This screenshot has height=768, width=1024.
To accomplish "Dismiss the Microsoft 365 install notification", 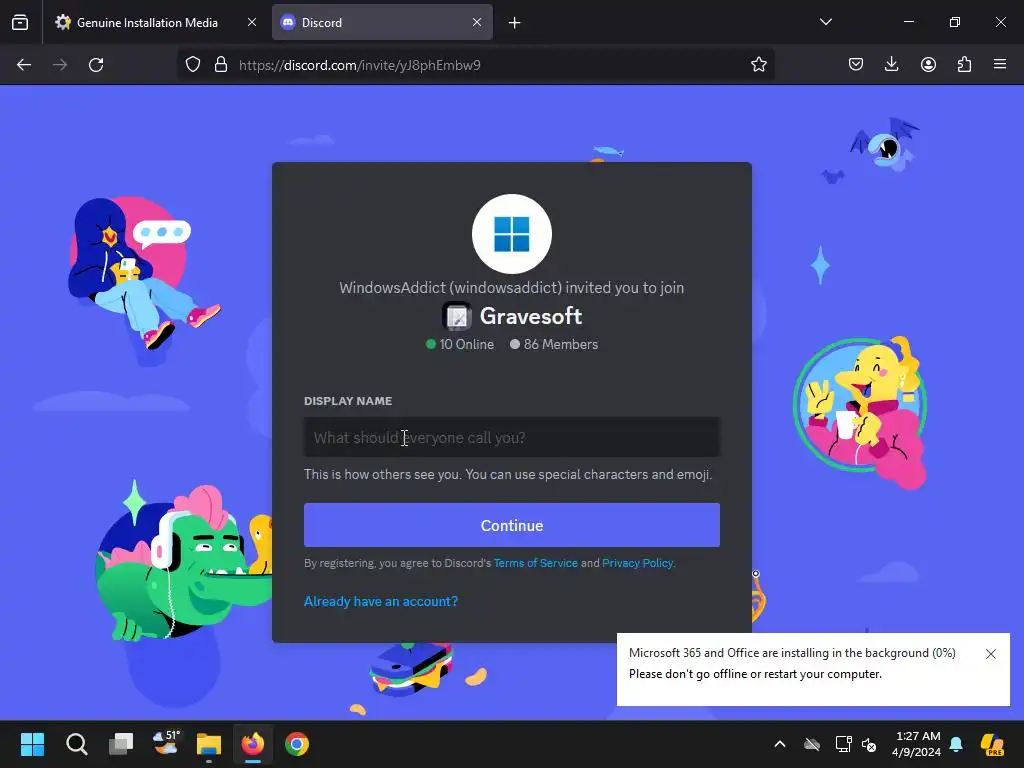I will tap(991, 654).
